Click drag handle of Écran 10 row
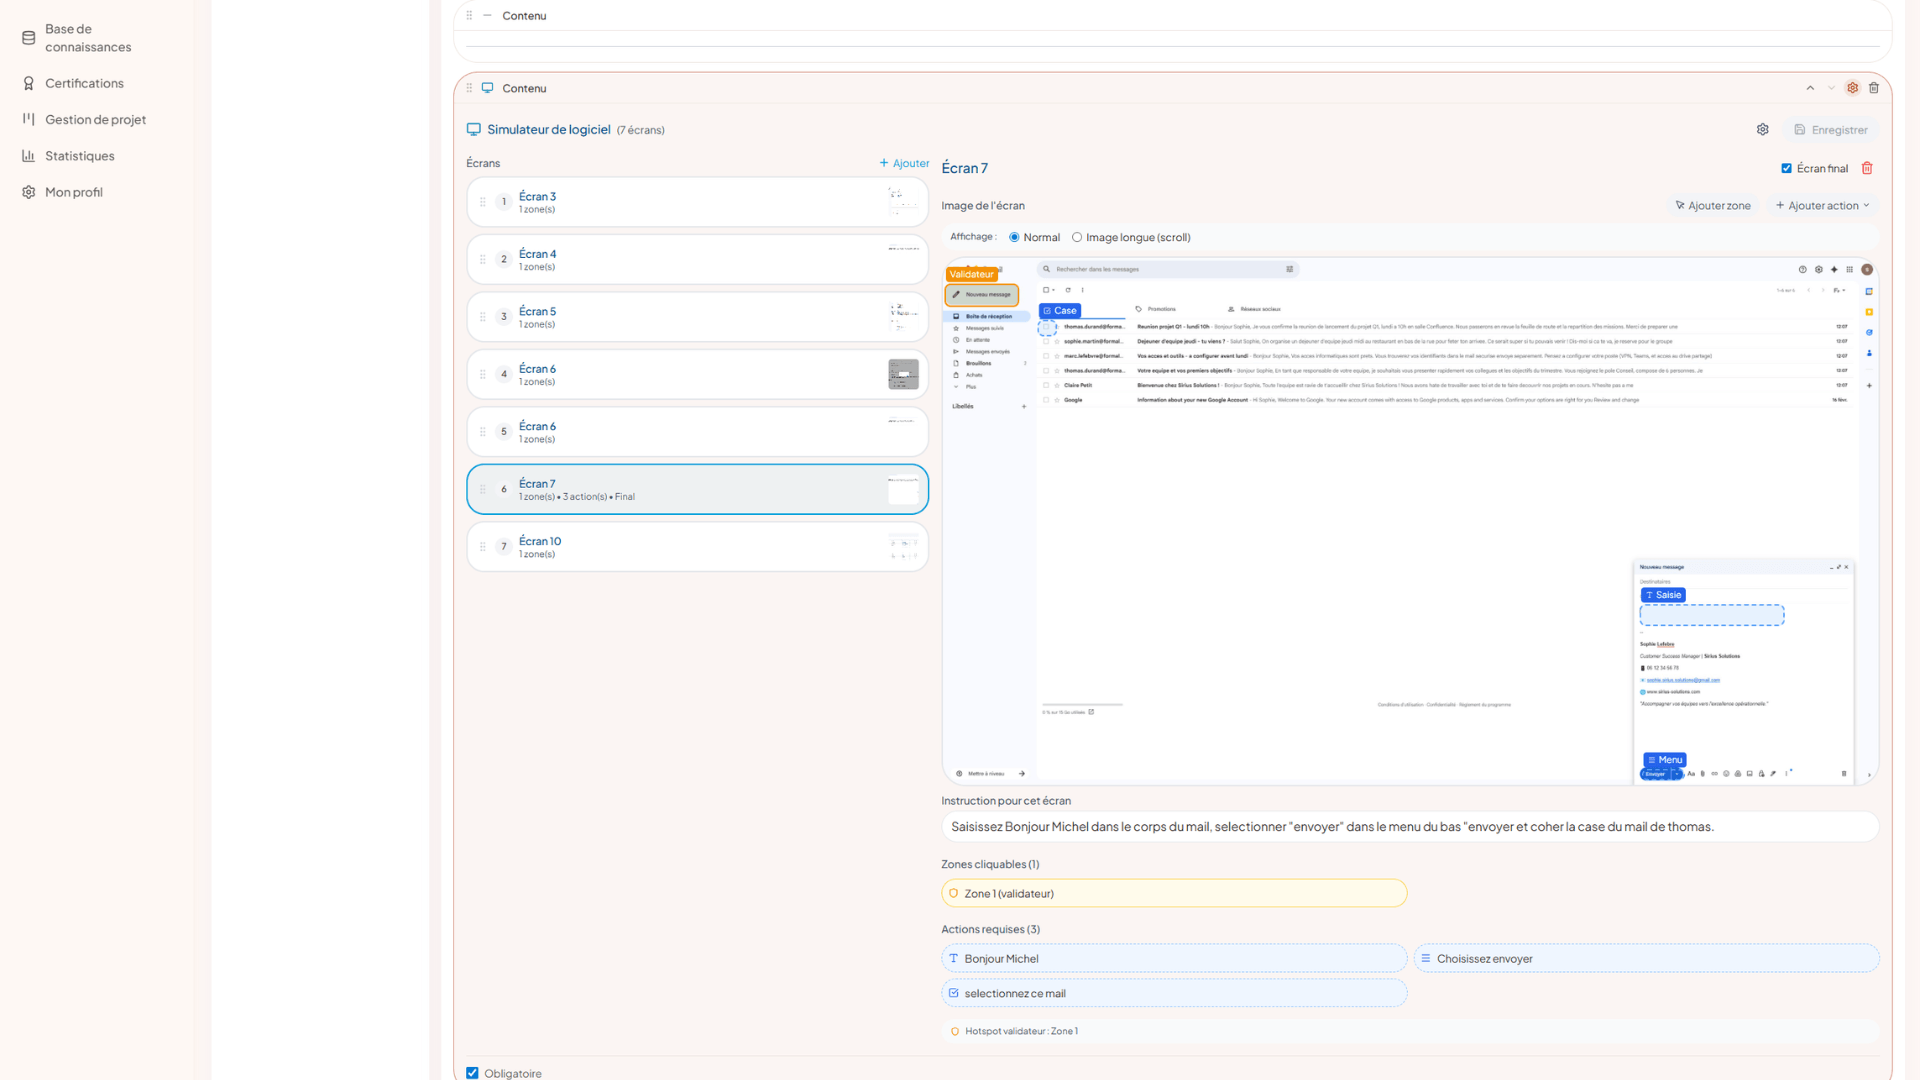 tap(482, 547)
